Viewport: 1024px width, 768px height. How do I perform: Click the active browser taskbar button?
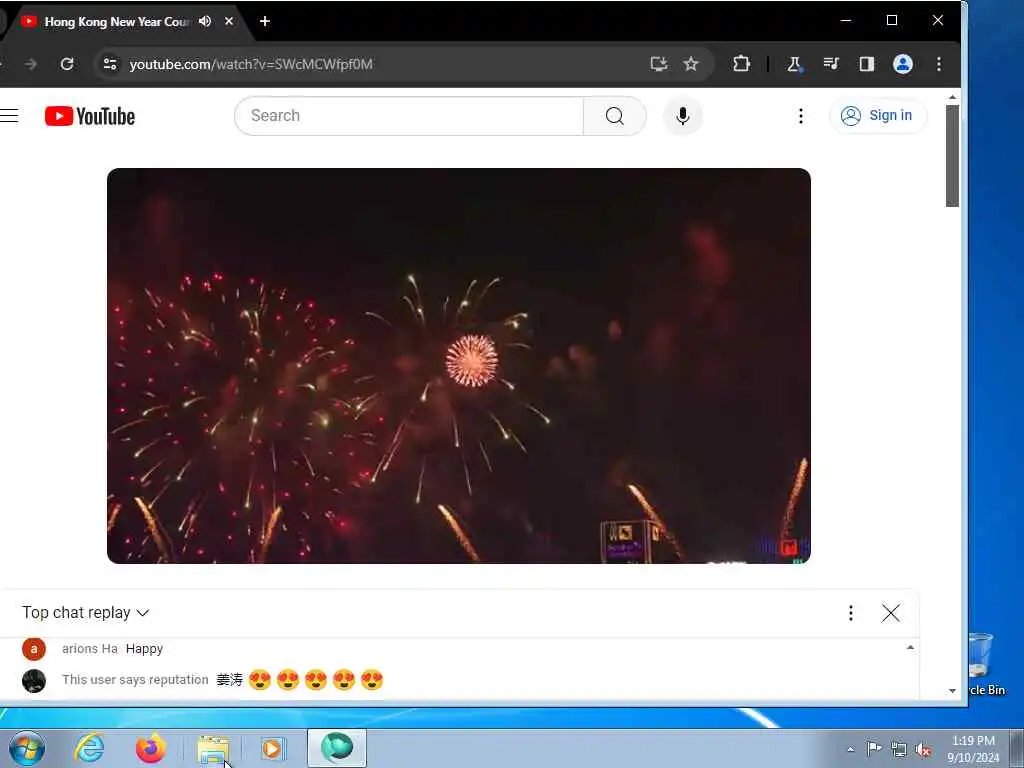point(337,748)
